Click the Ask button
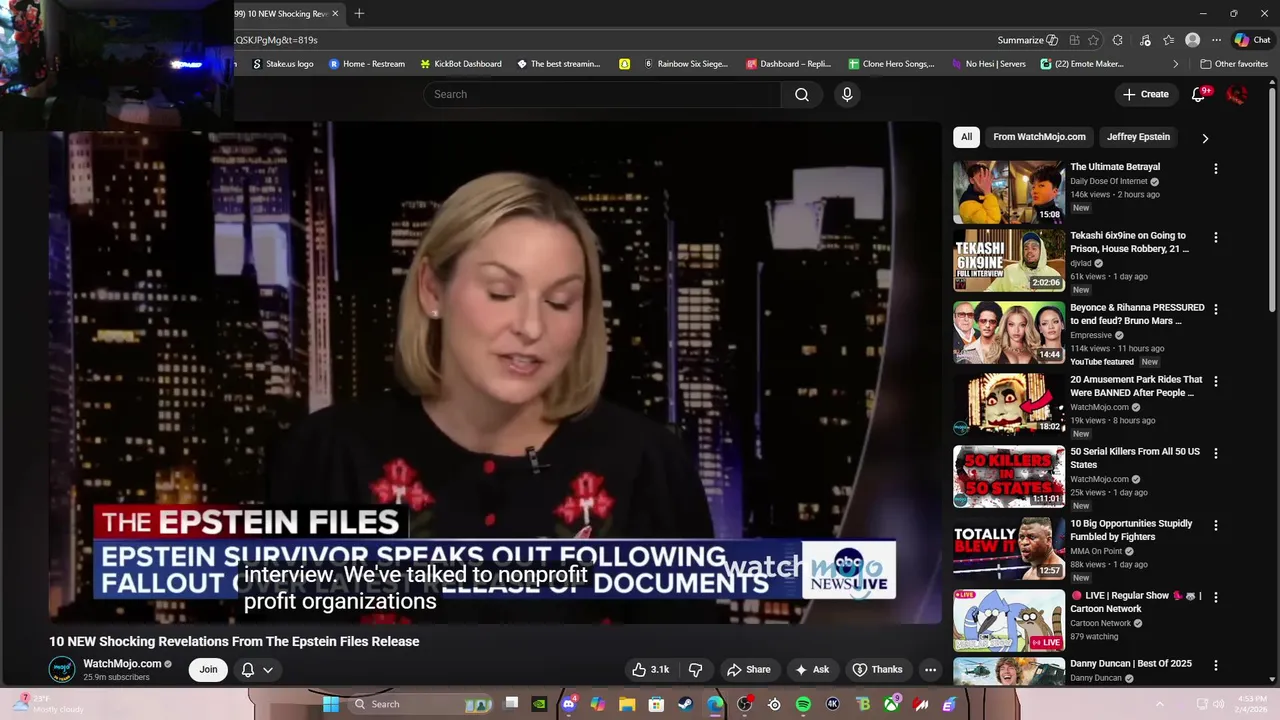 (x=811, y=670)
